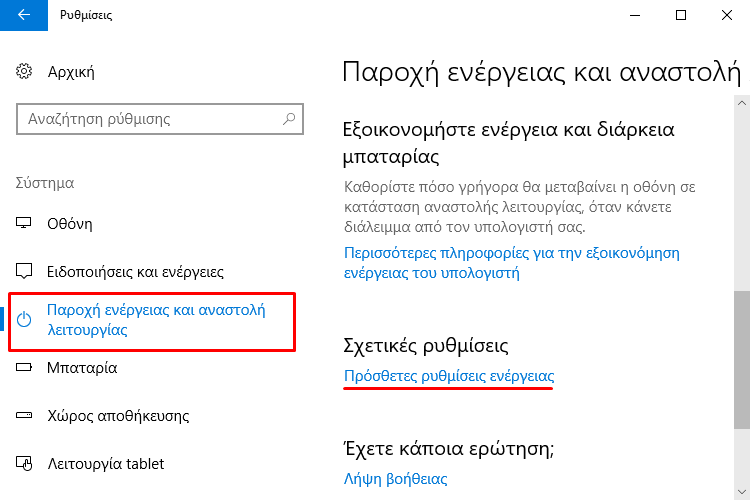750x500 pixels.
Task: Focus the Αναζήτηση ρύθμισης search field
Action: 160,119
